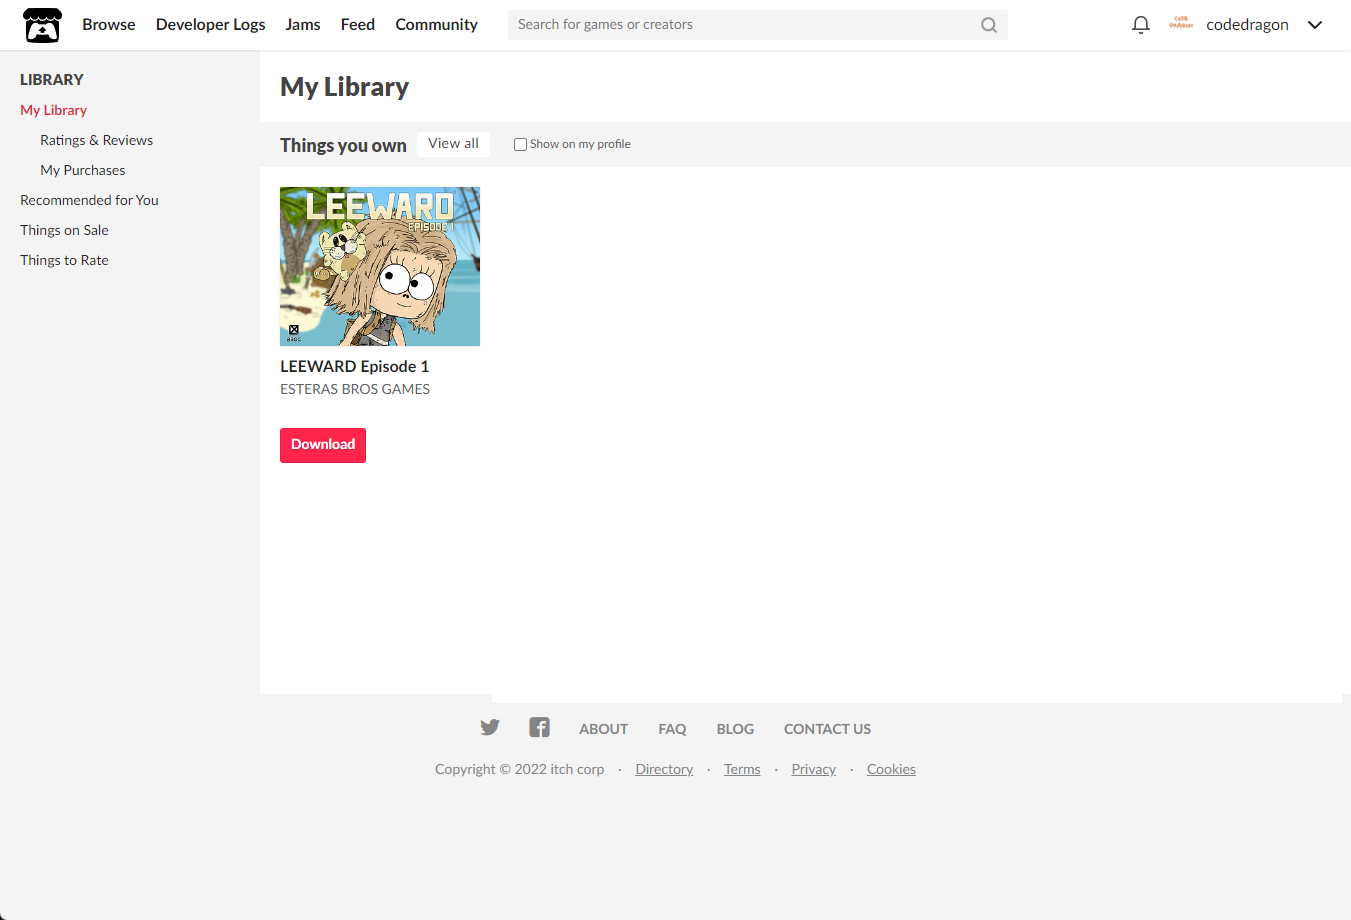Click the codedragon username
The height and width of the screenshot is (920, 1351).
point(1247,25)
